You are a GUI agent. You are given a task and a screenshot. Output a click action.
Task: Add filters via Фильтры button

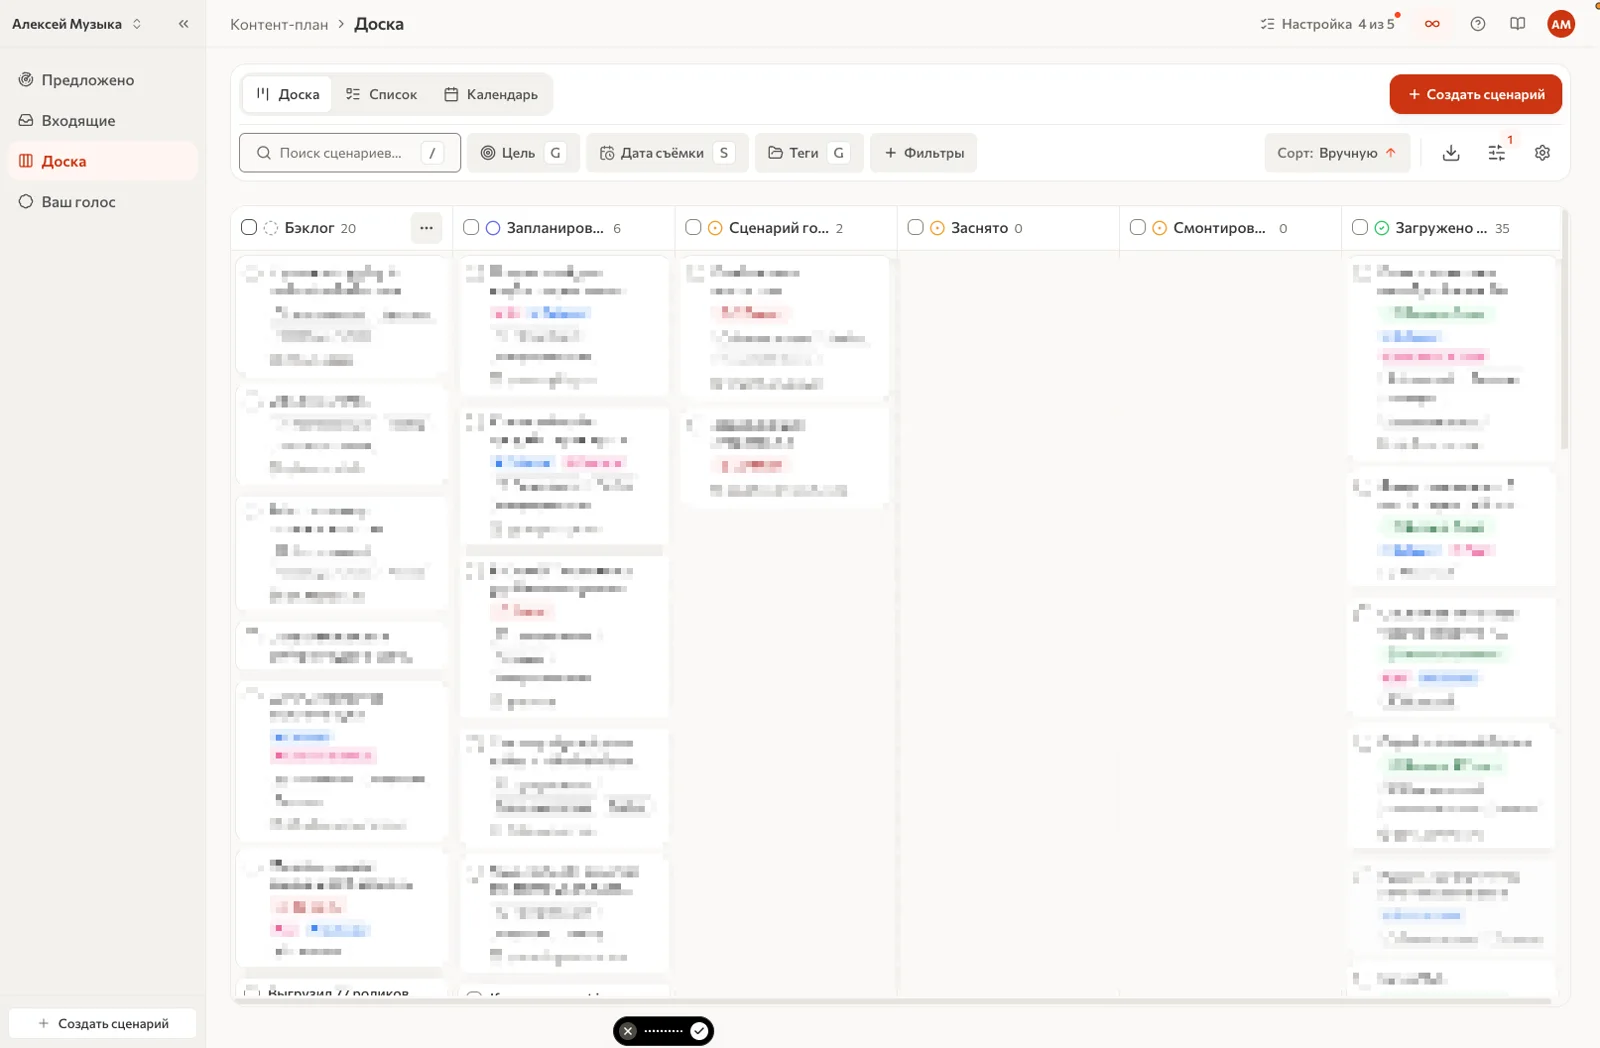point(924,153)
